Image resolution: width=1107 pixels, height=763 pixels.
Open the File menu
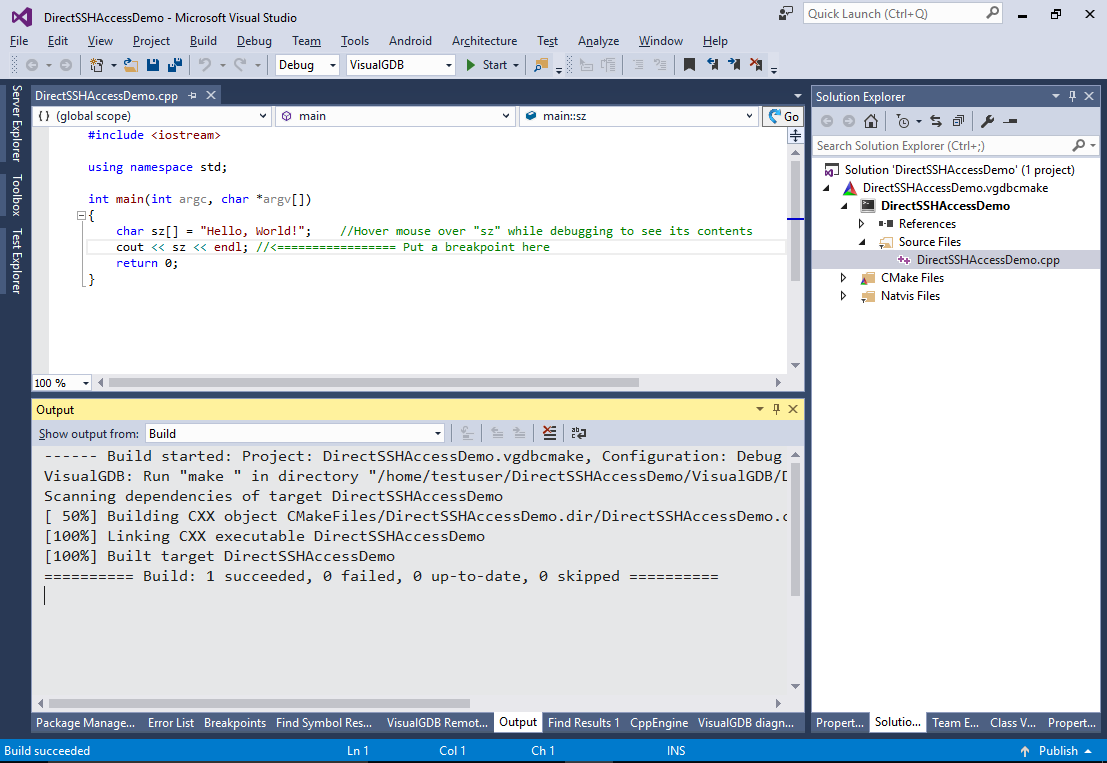[19, 41]
